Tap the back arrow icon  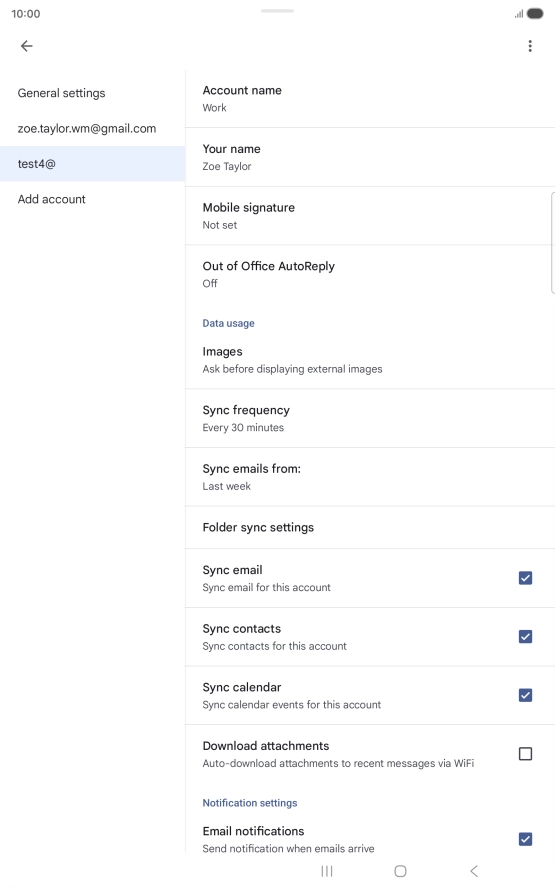[x=27, y=46]
